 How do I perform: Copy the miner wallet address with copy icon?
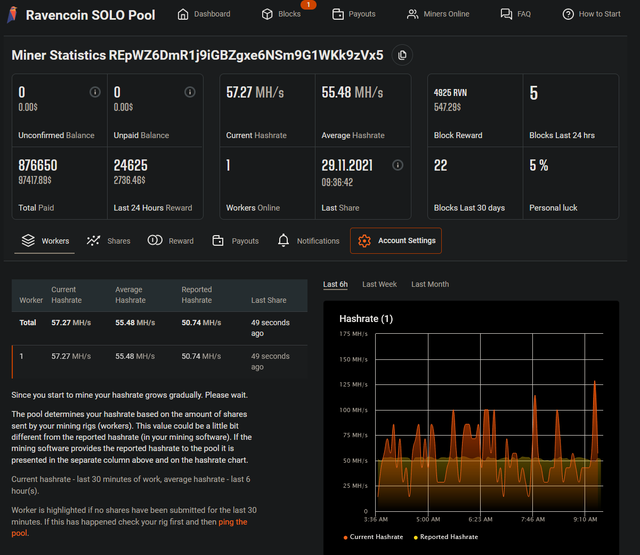coord(402,55)
